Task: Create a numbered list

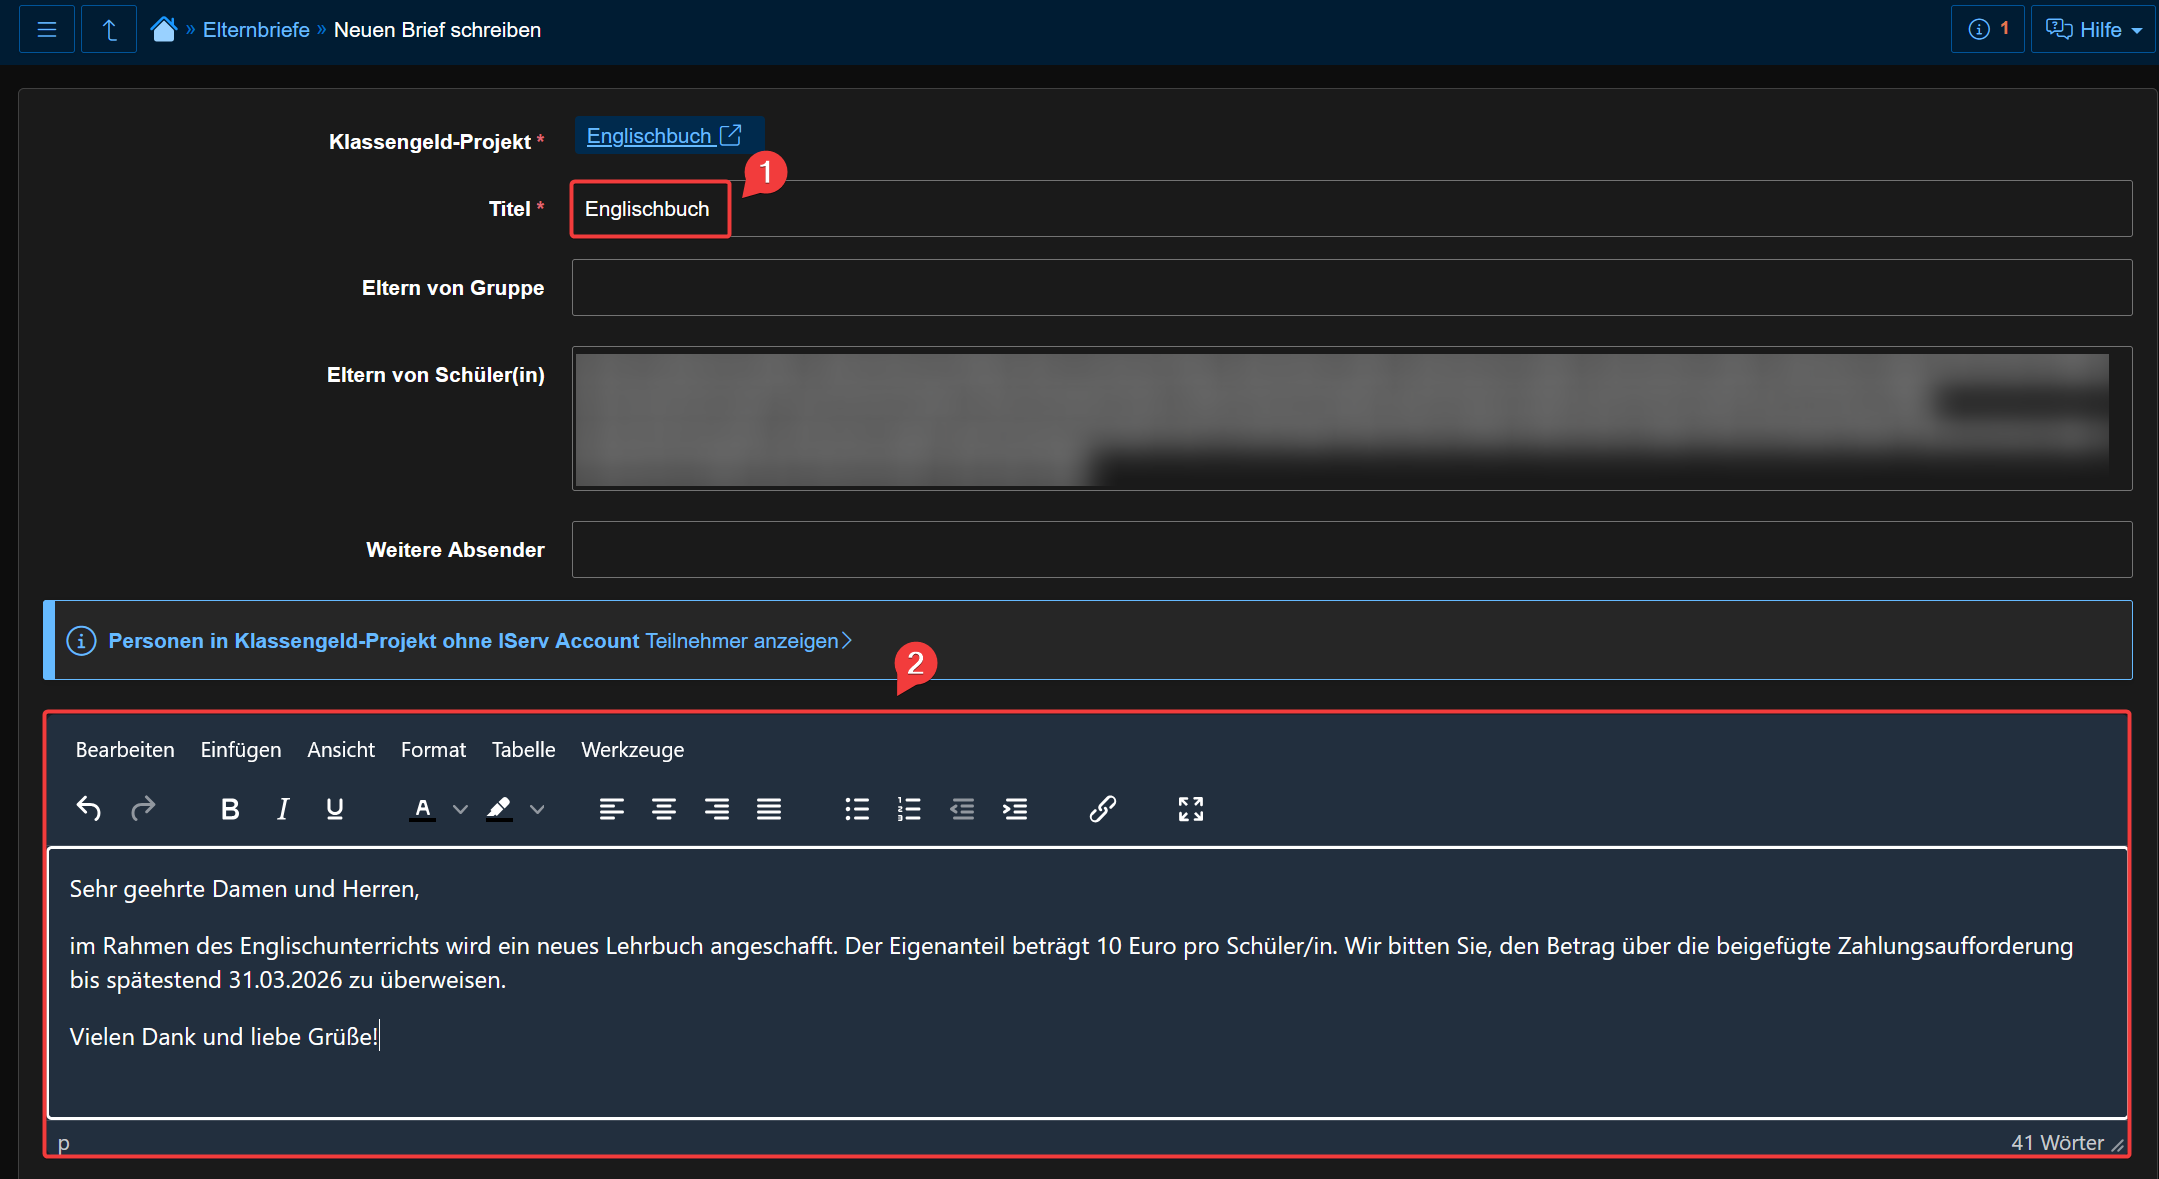Action: click(909, 809)
